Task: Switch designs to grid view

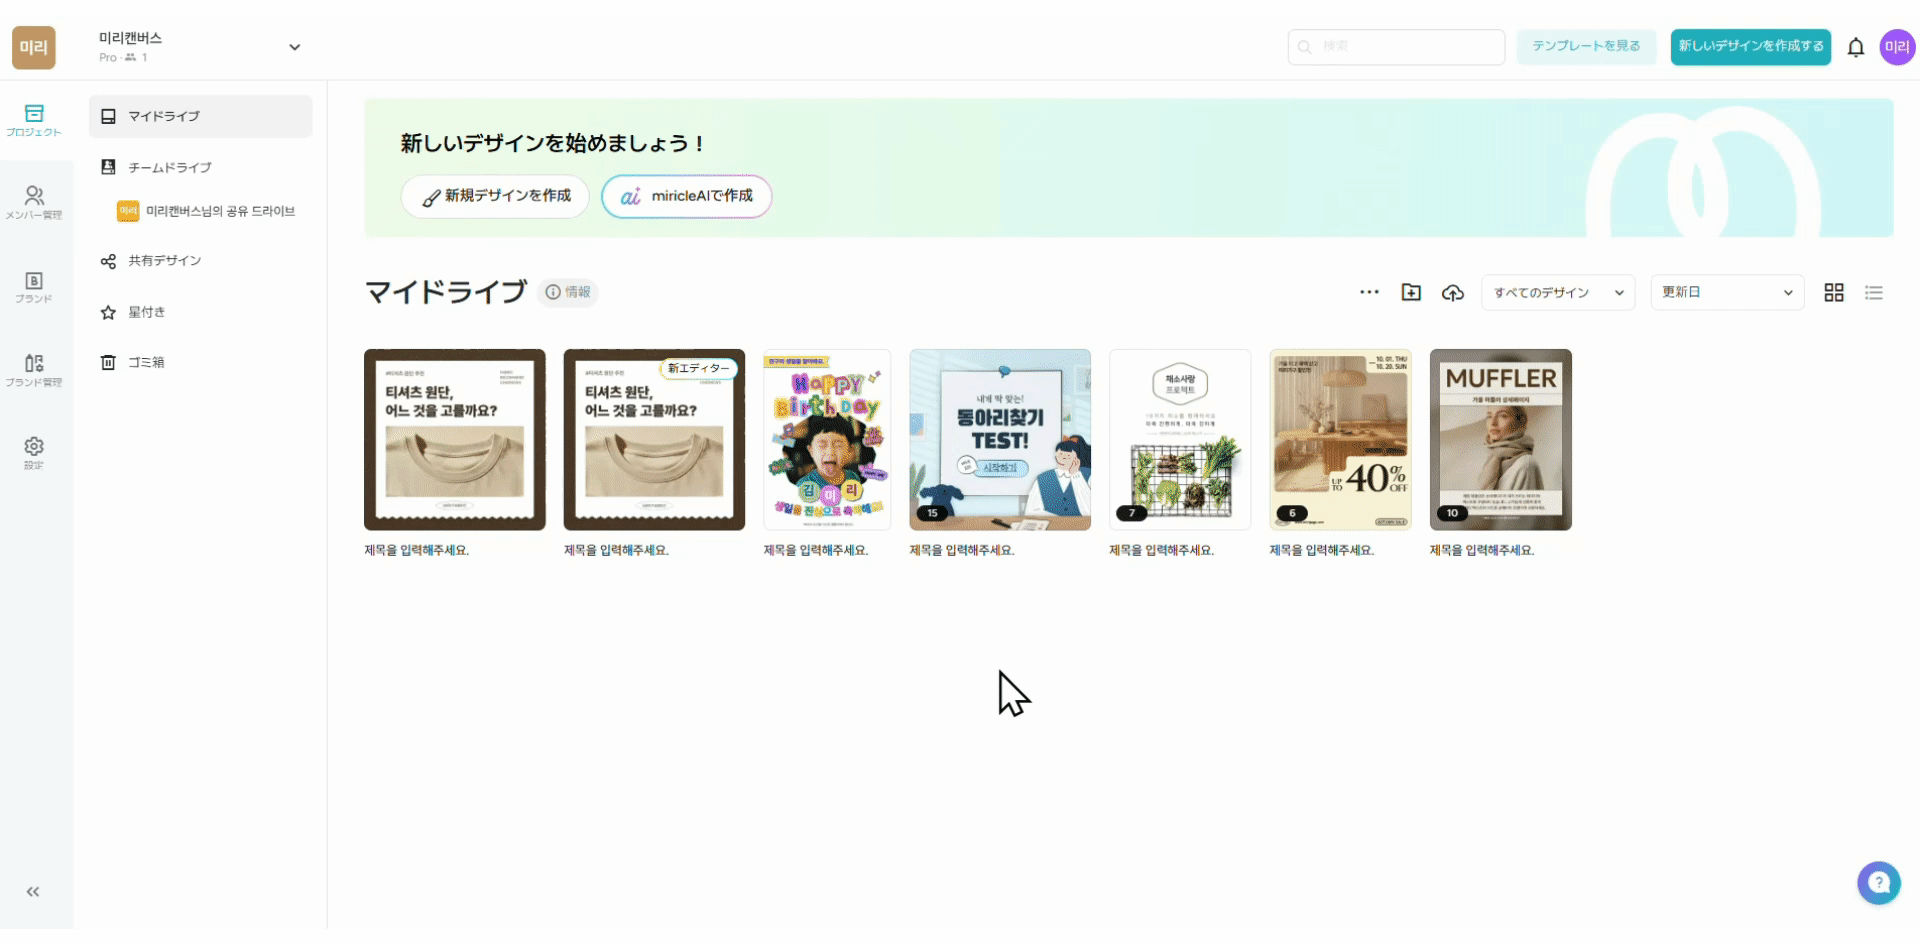Action: pos(1834,292)
